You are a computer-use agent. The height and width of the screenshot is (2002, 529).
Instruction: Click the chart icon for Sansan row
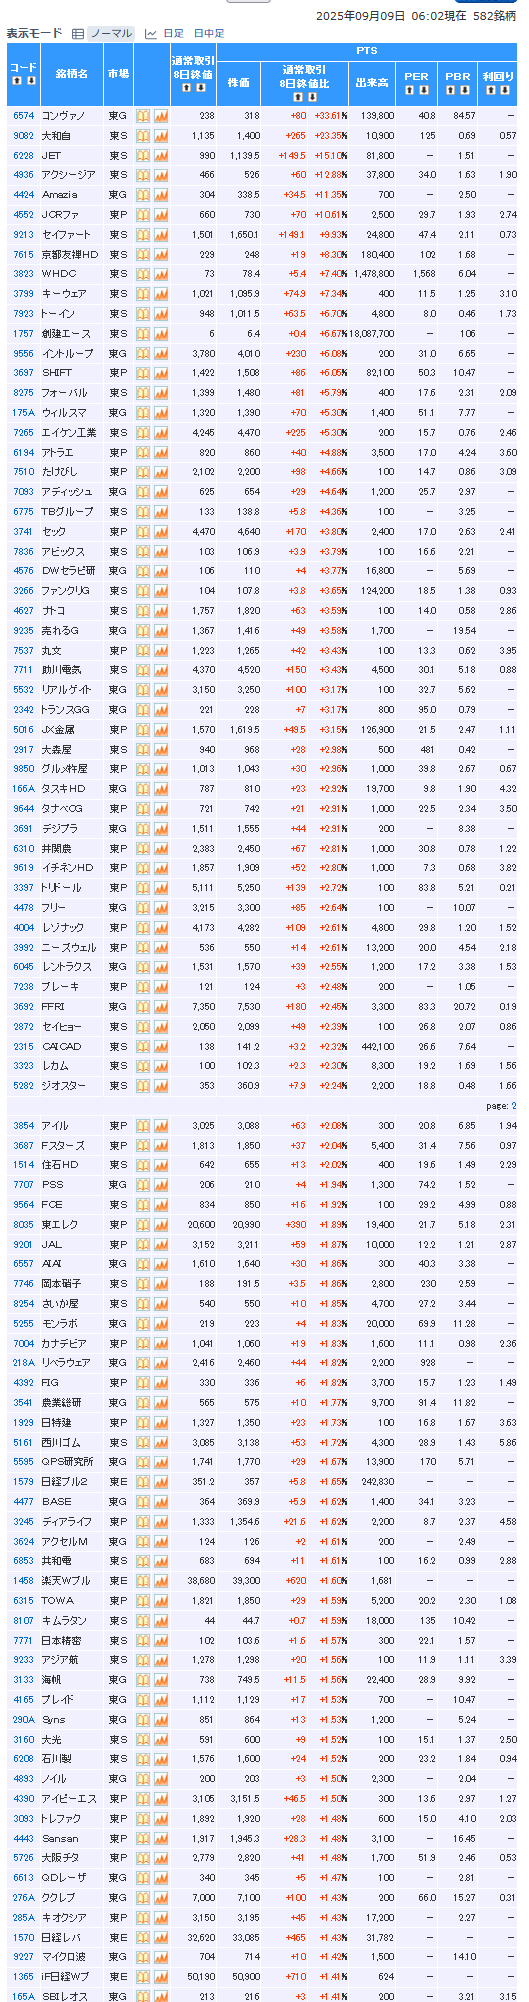(161, 1839)
